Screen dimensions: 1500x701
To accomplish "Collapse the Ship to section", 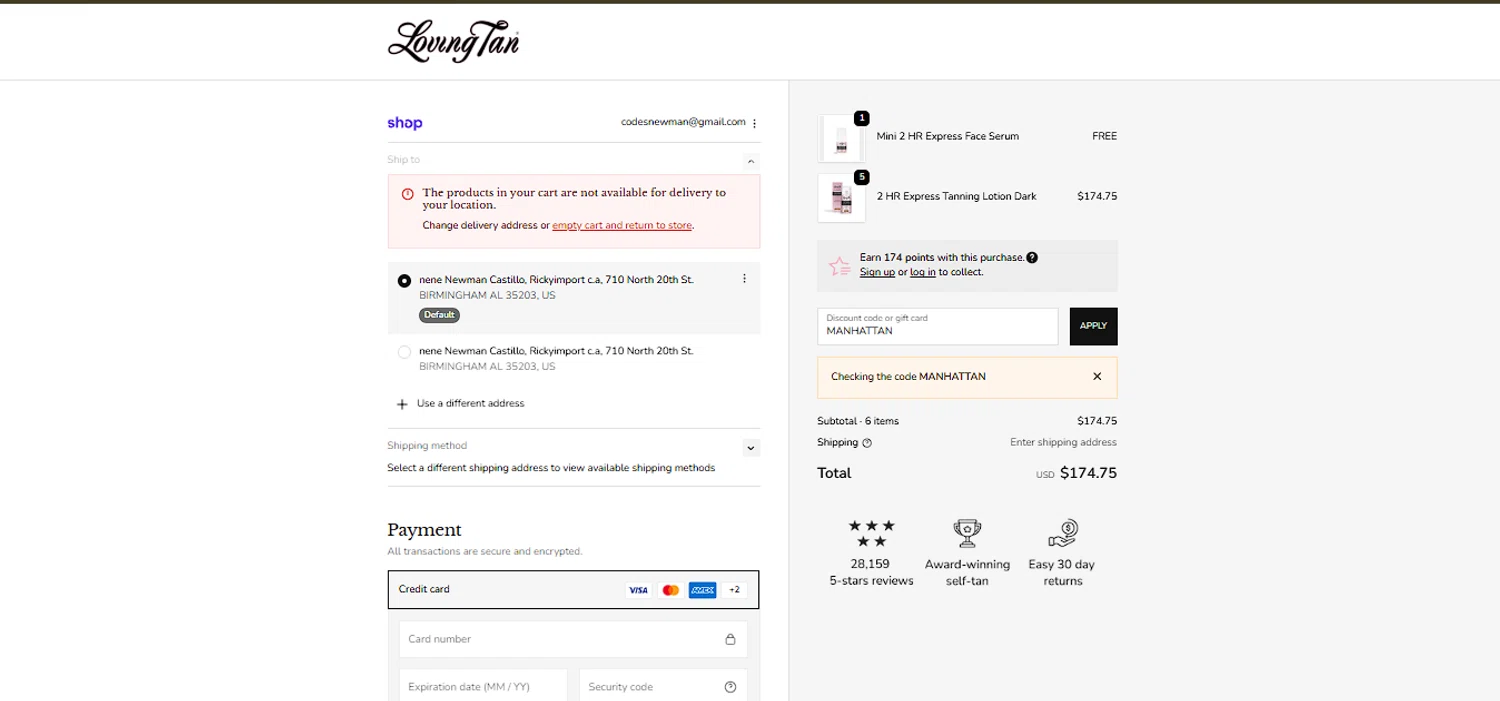I will coord(751,160).
